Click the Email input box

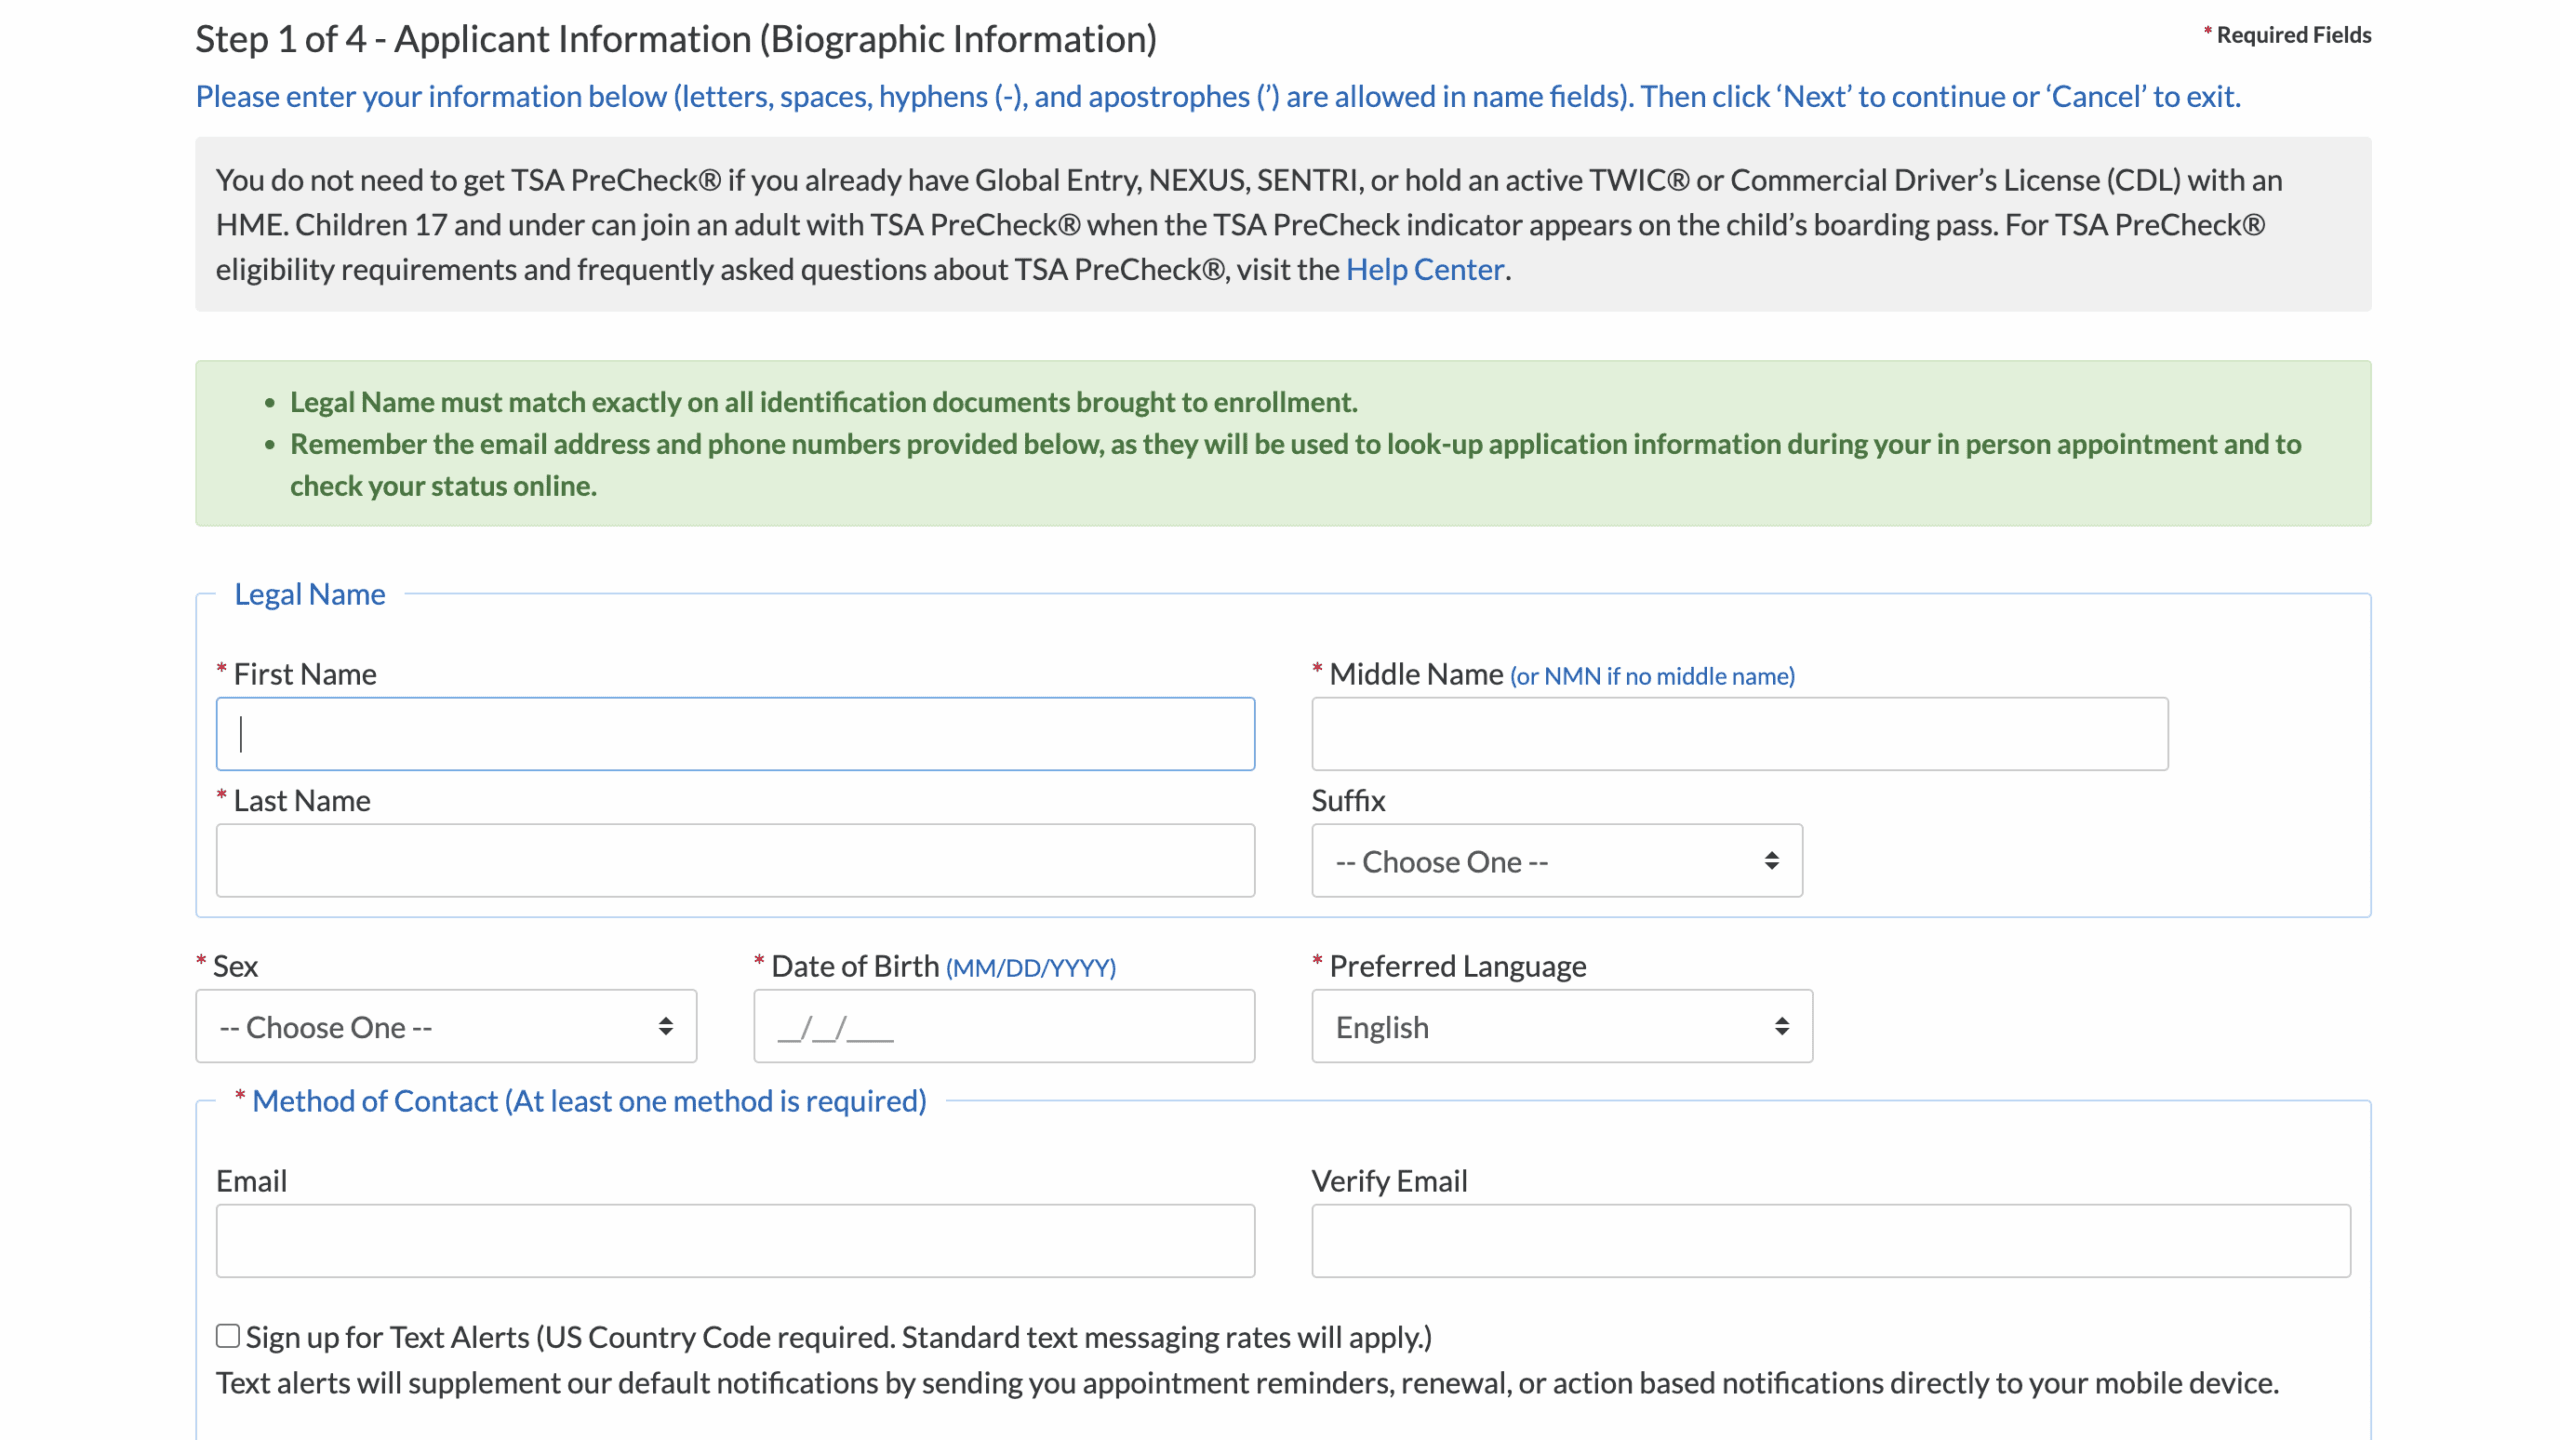click(735, 1240)
